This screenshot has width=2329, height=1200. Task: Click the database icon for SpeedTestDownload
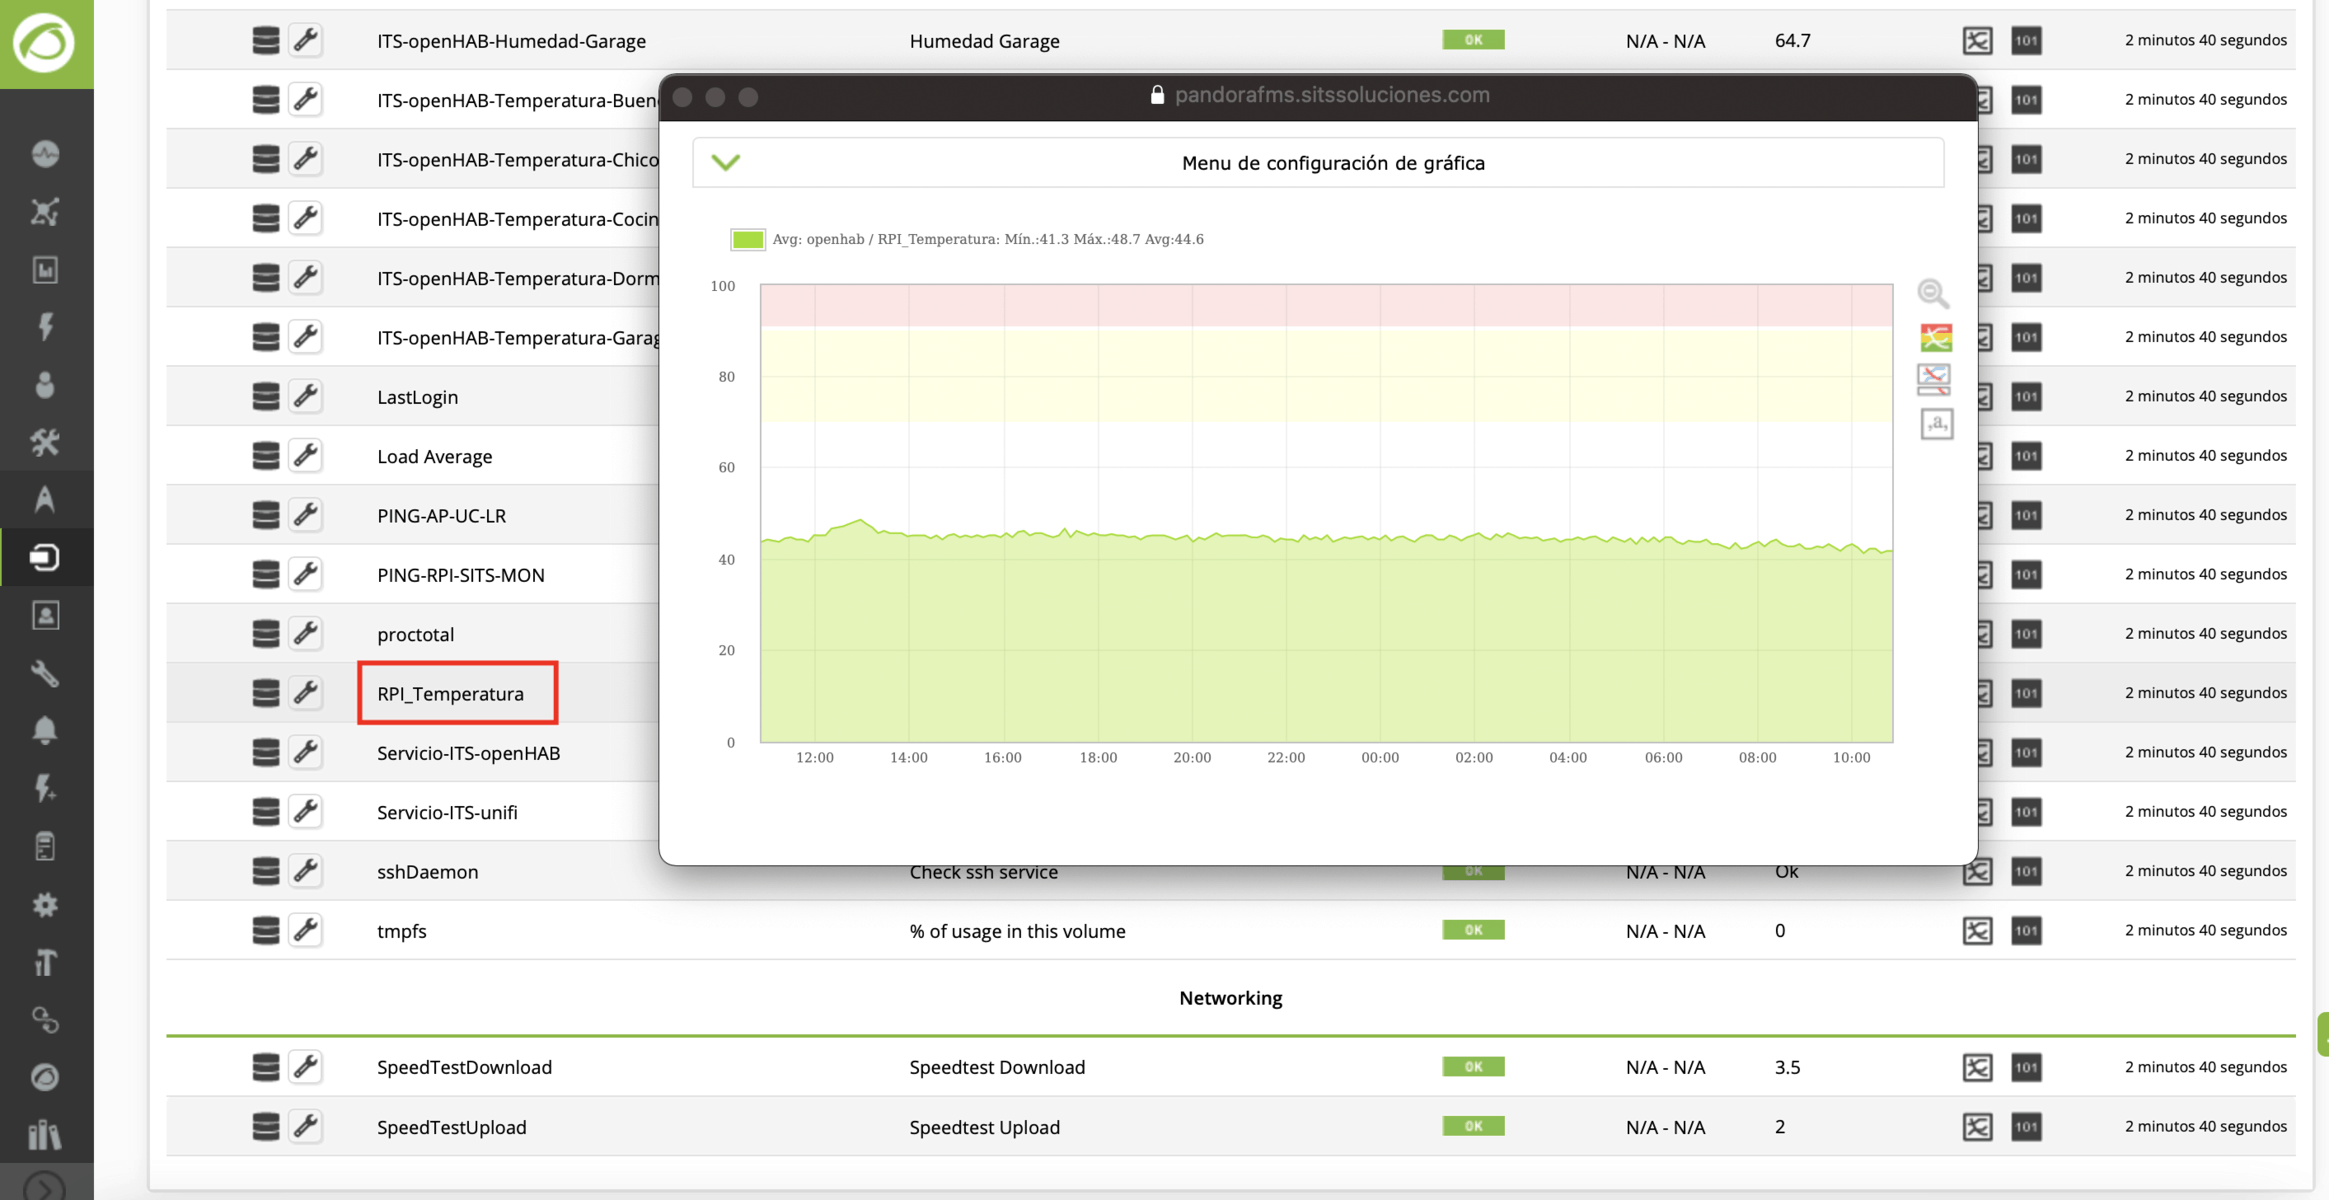pyautogui.click(x=265, y=1067)
